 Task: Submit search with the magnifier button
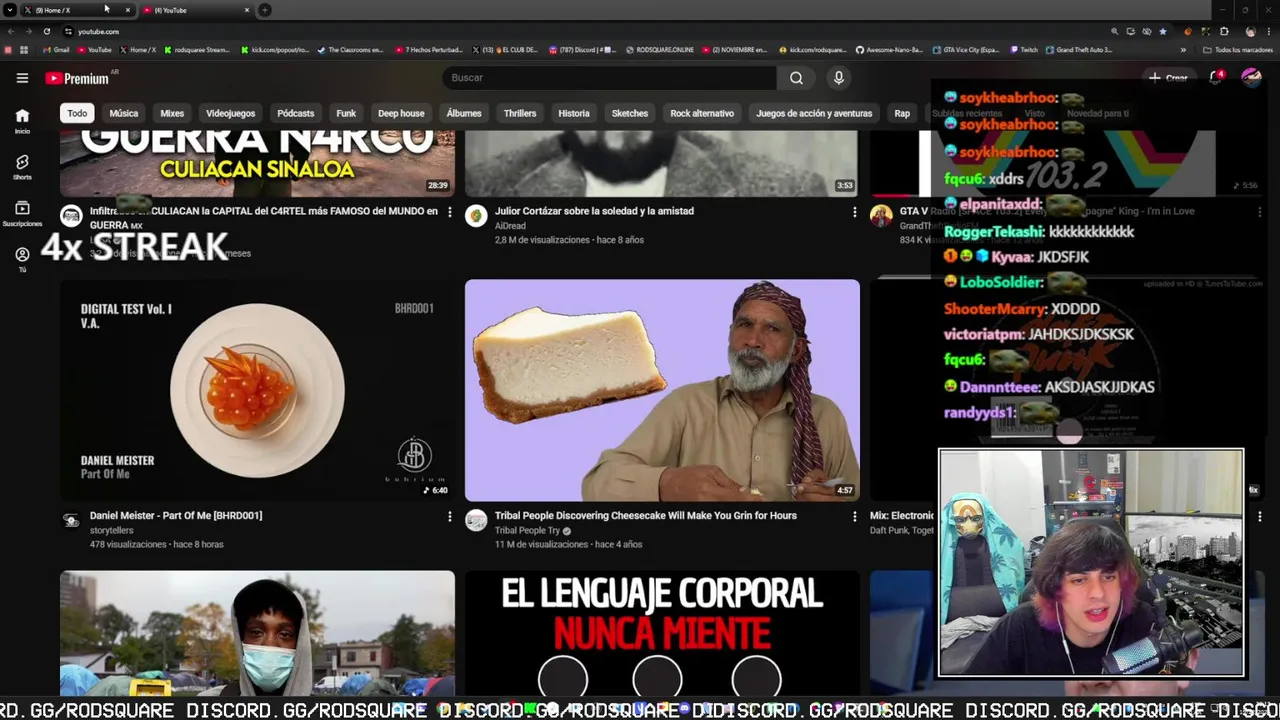796,78
